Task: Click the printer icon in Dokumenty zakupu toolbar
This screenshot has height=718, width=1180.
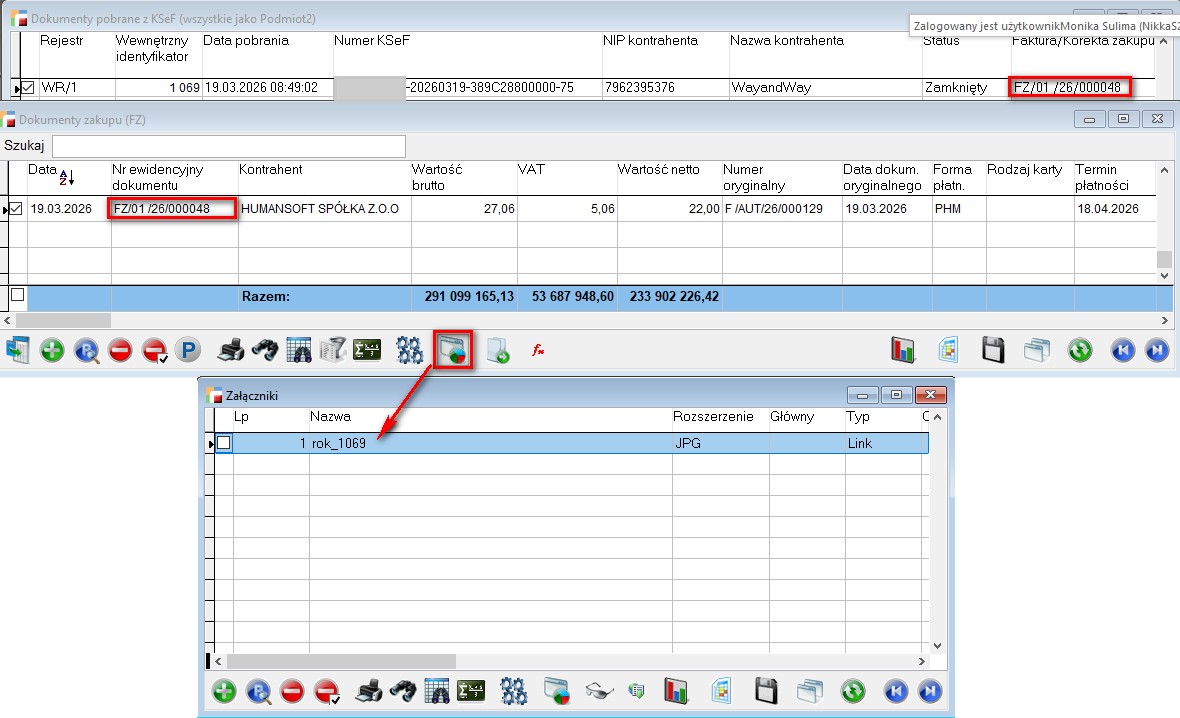Action: pyautogui.click(x=231, y=351)
